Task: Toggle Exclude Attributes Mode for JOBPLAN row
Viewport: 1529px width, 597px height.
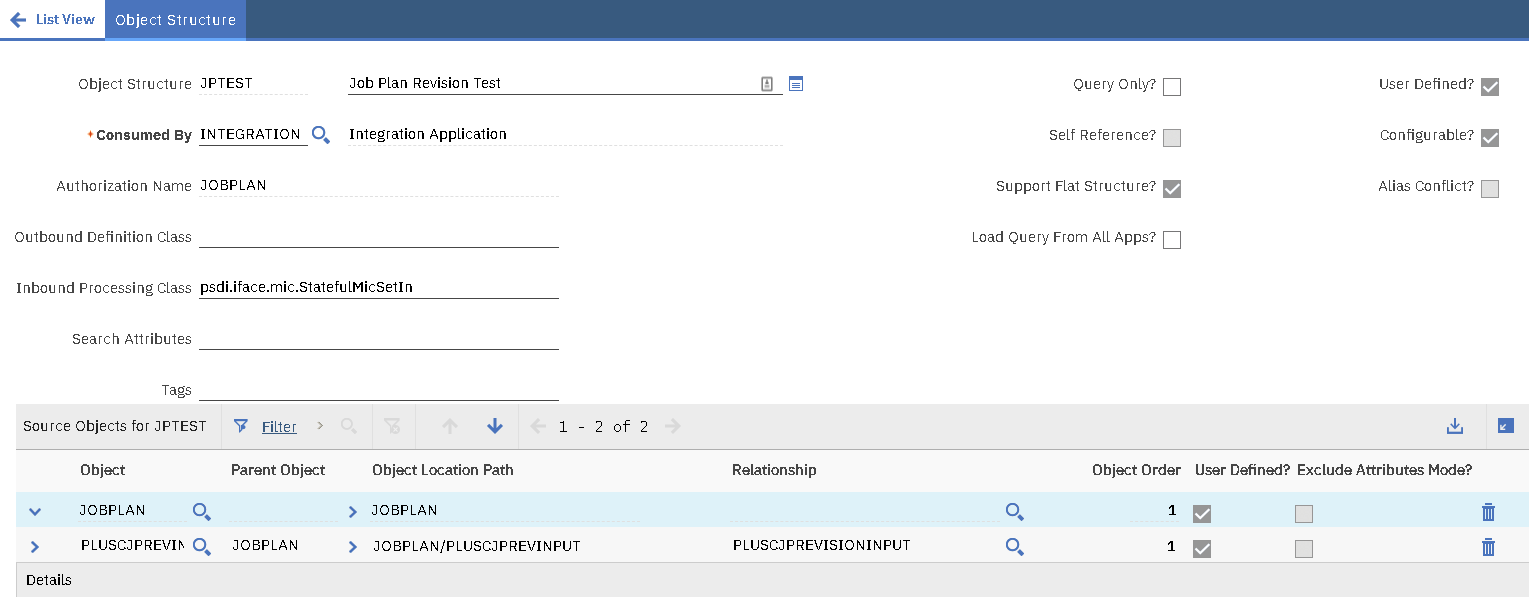Action: pyautogui.click(x=1304, y=514)
